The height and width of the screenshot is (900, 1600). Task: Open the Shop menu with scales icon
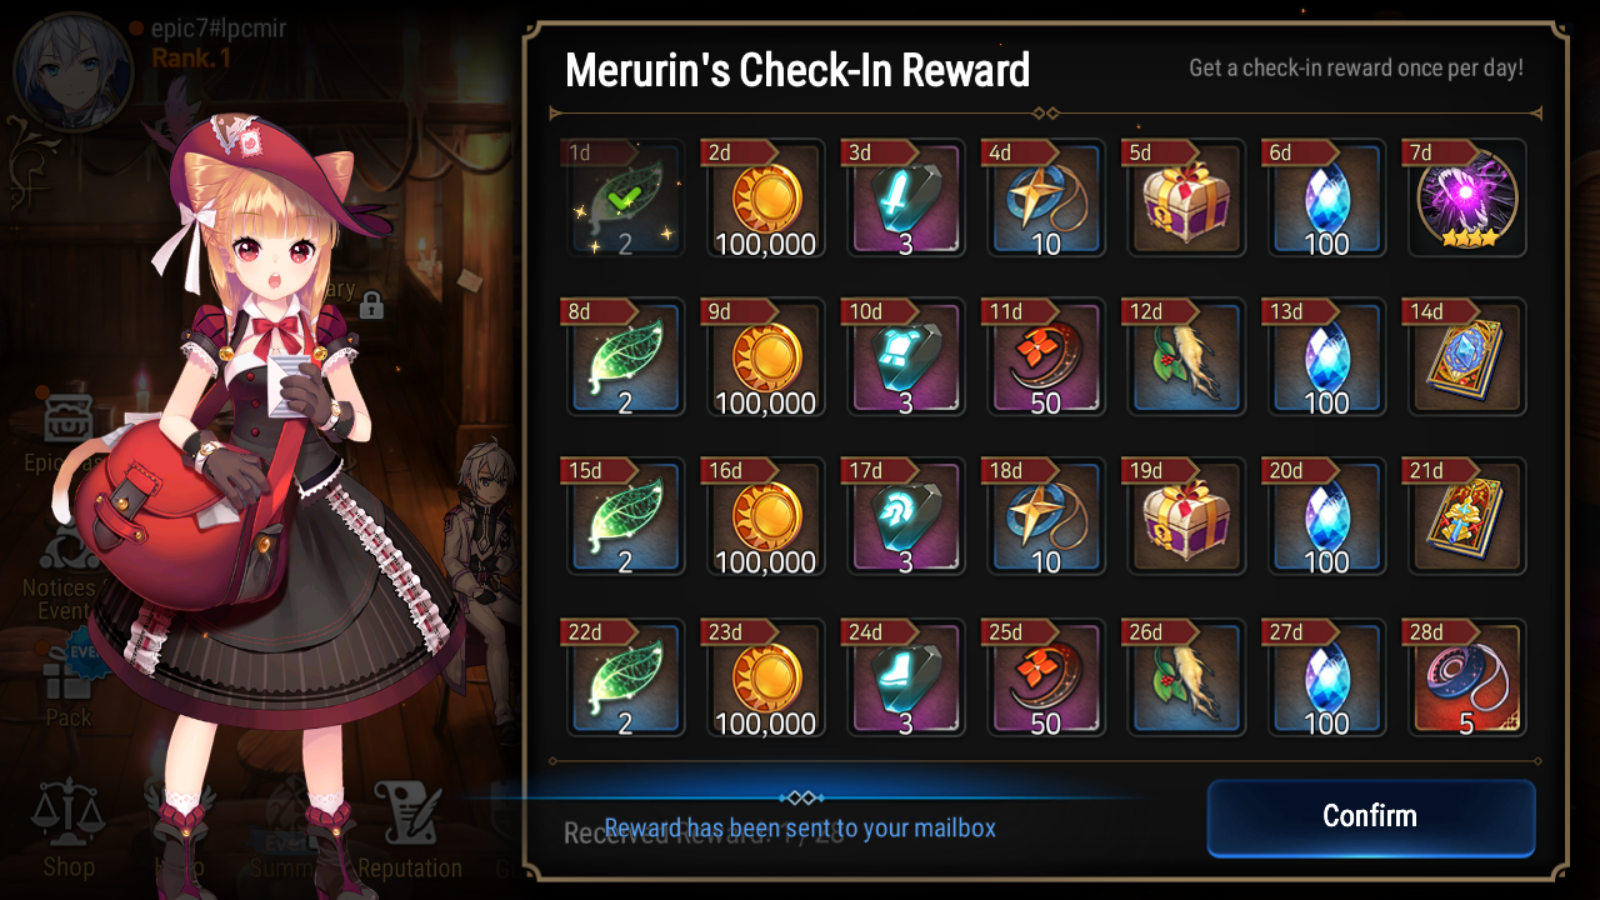tap(68, 830)
